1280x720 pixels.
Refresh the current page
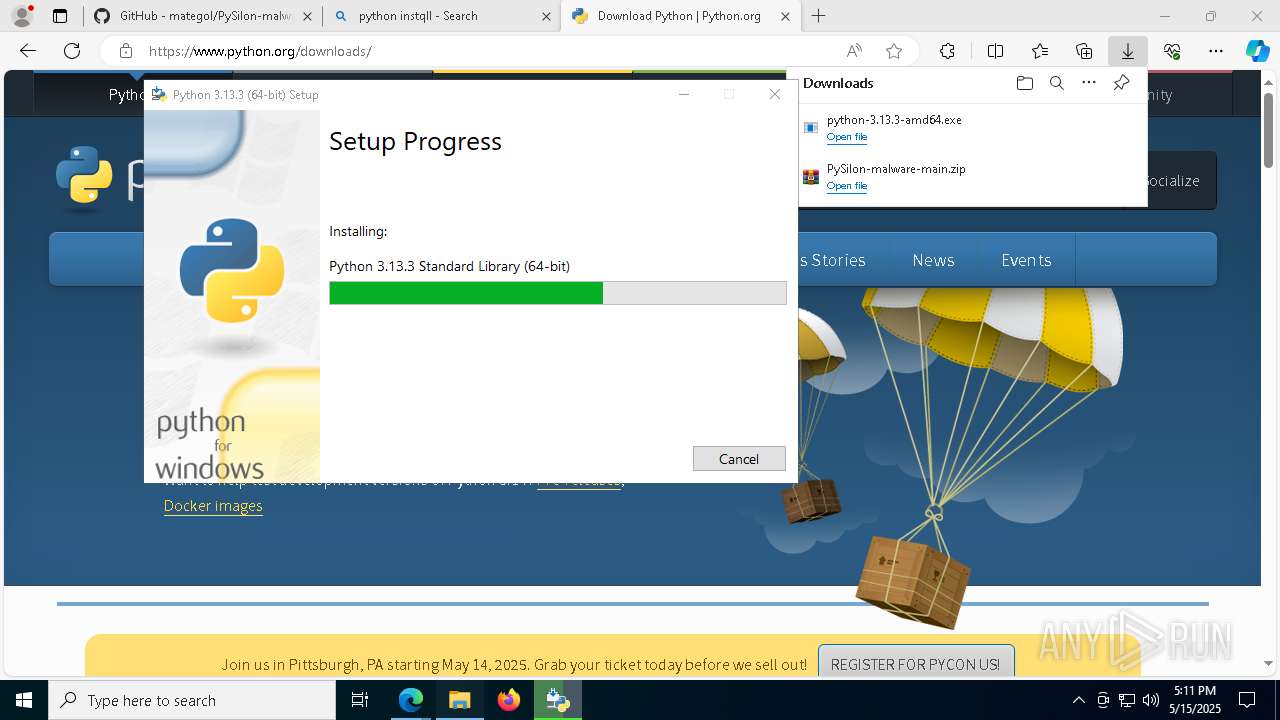click(x=72, y=51)
